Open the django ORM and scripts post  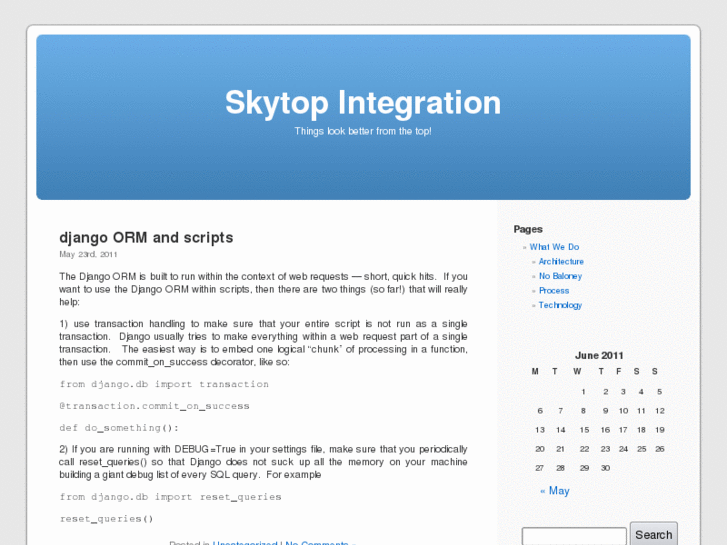(x=146, y=237)
